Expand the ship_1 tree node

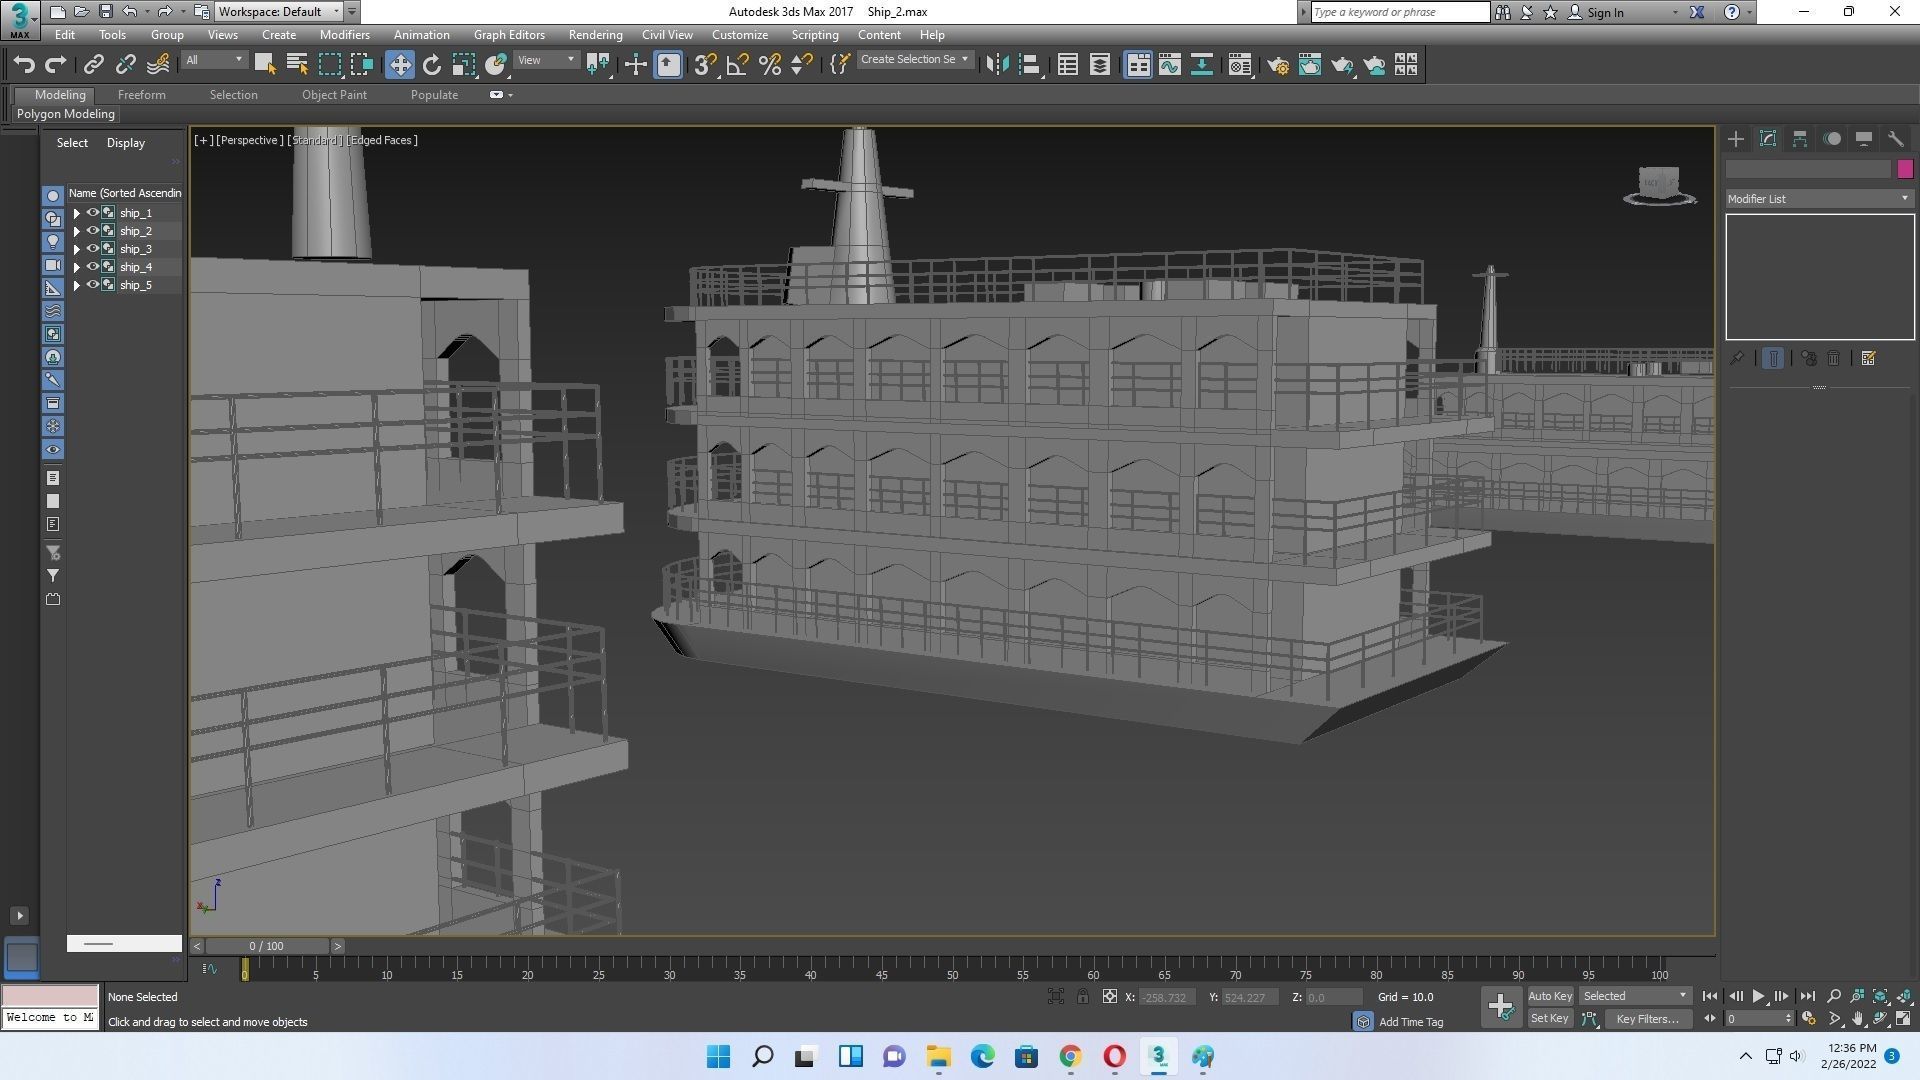pos(76,213)
